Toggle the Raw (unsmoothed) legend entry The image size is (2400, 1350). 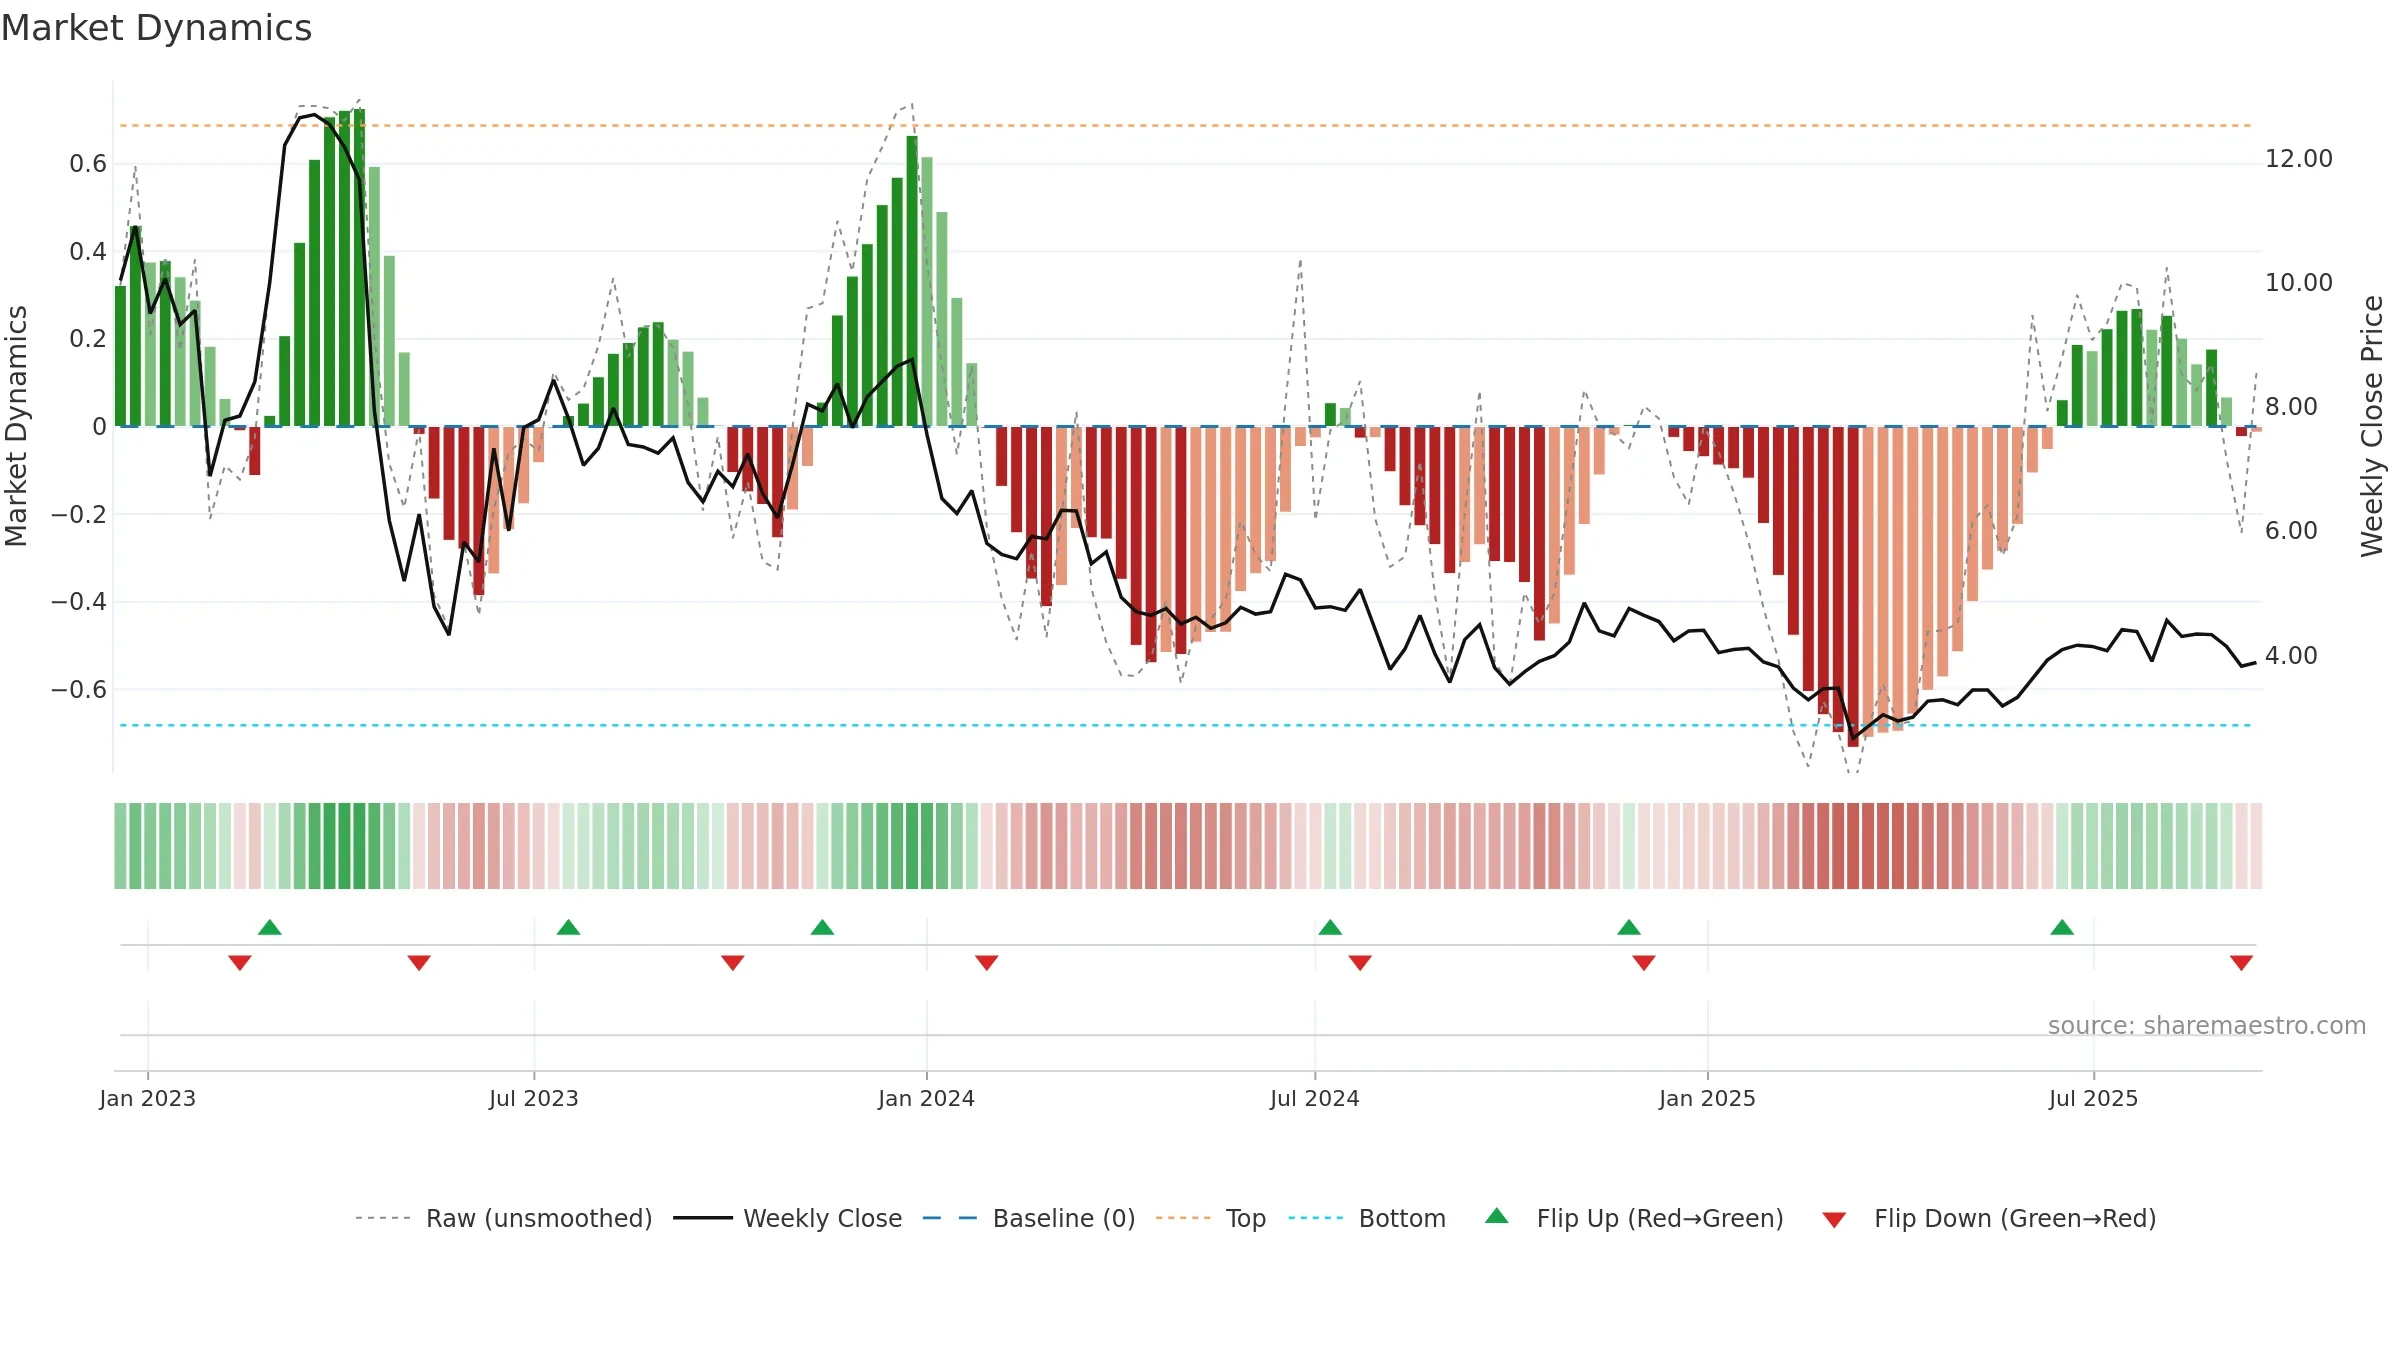(x=503, y=1218)
